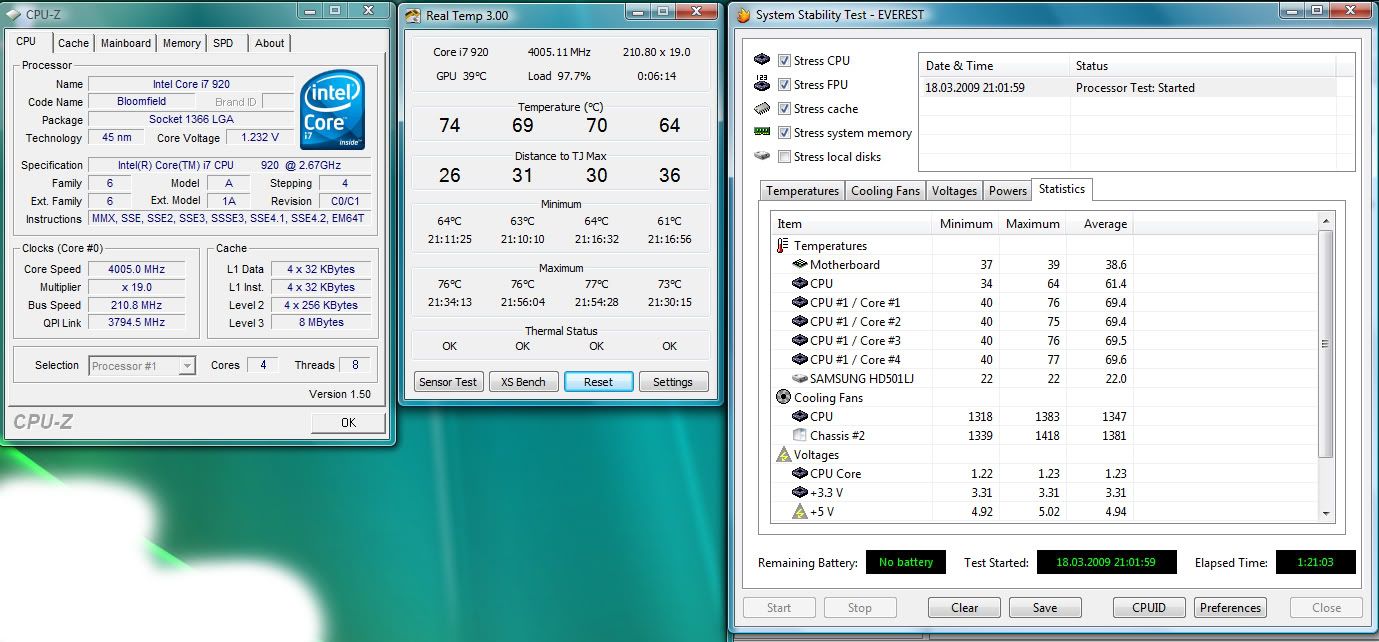Click the Motherboard row sensor icon
Viewport: 1379px width, 642px height.
tap(800, 265)
